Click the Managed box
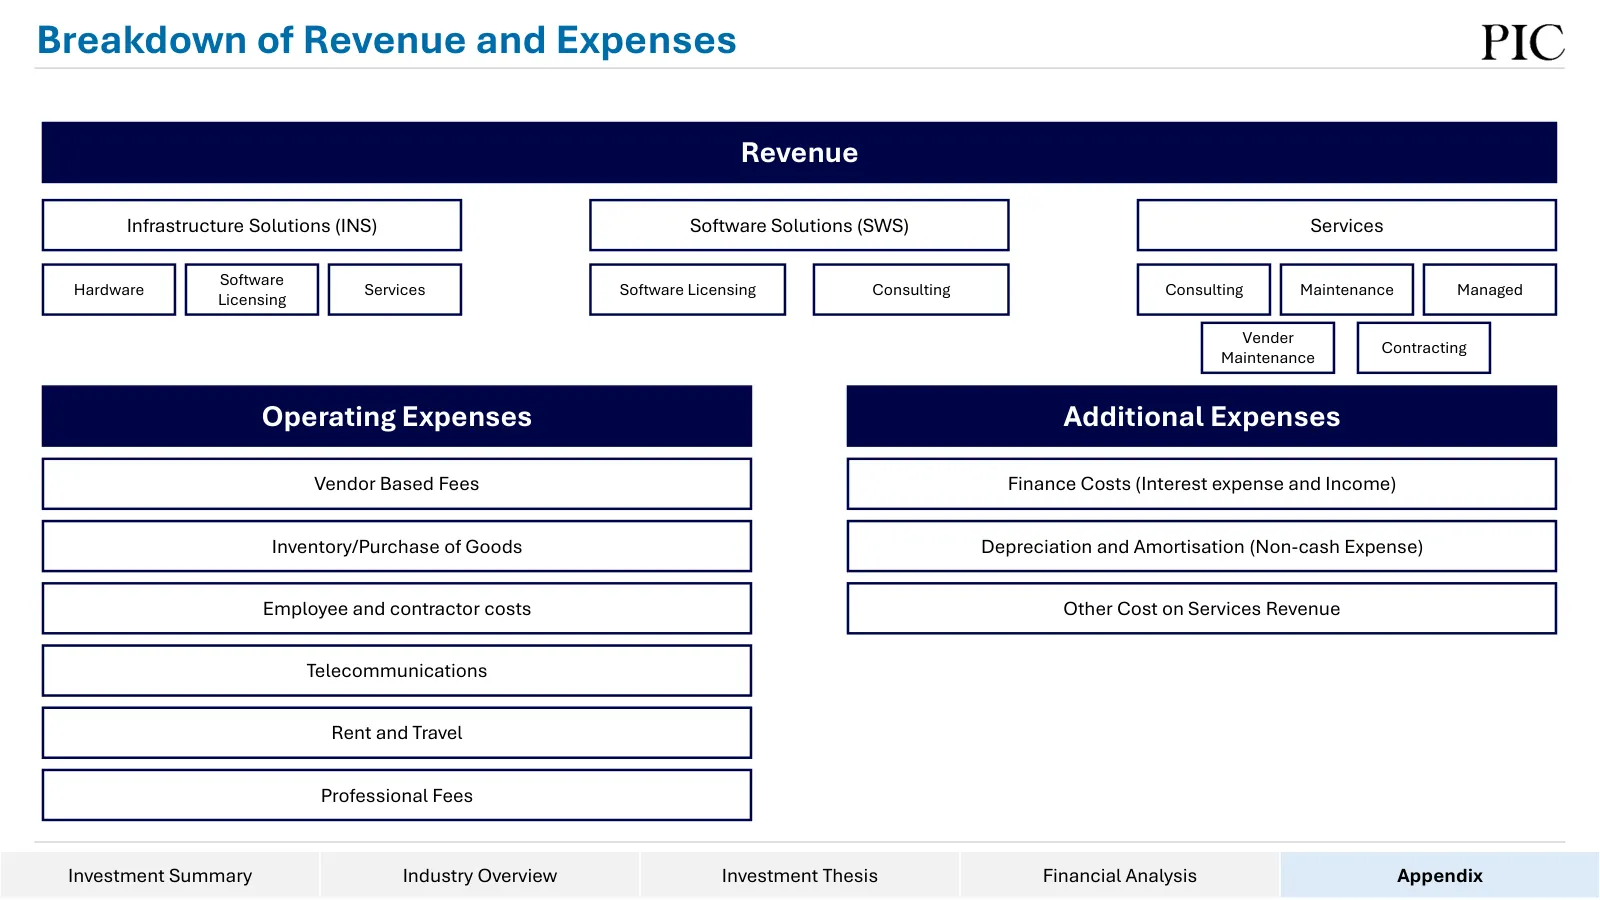This screenshot has width=1600, height=900. click(1490, 289)
